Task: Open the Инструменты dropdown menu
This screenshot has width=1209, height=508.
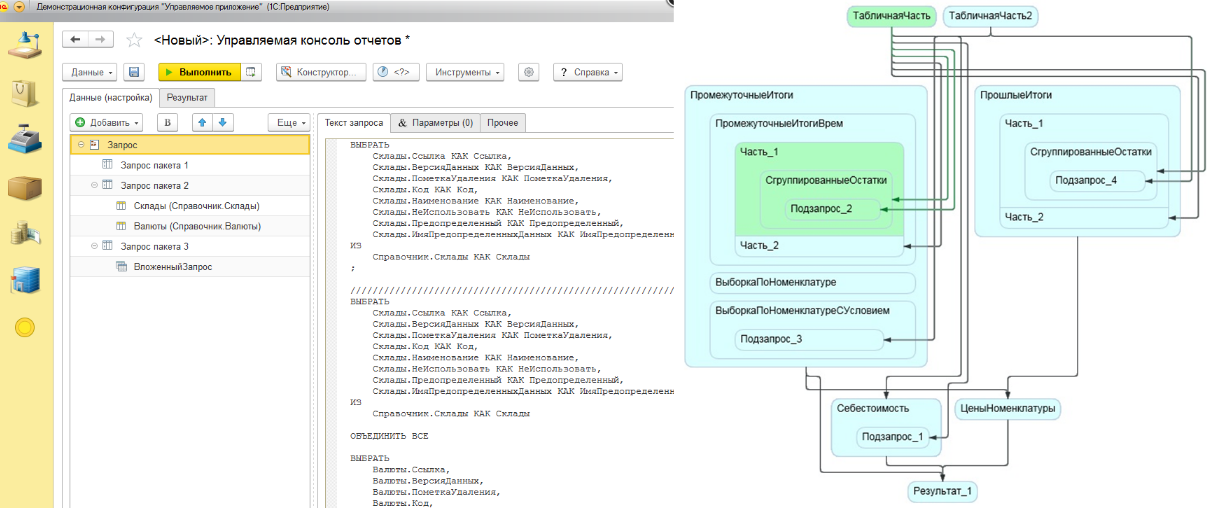Action: pyautogui.click(x=464, y=72)
